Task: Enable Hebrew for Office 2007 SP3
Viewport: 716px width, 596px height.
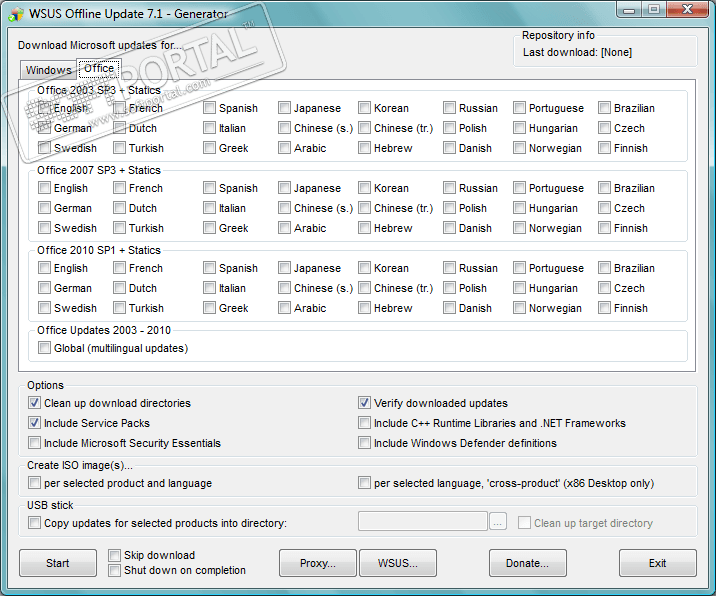Action: pos(364,227)
